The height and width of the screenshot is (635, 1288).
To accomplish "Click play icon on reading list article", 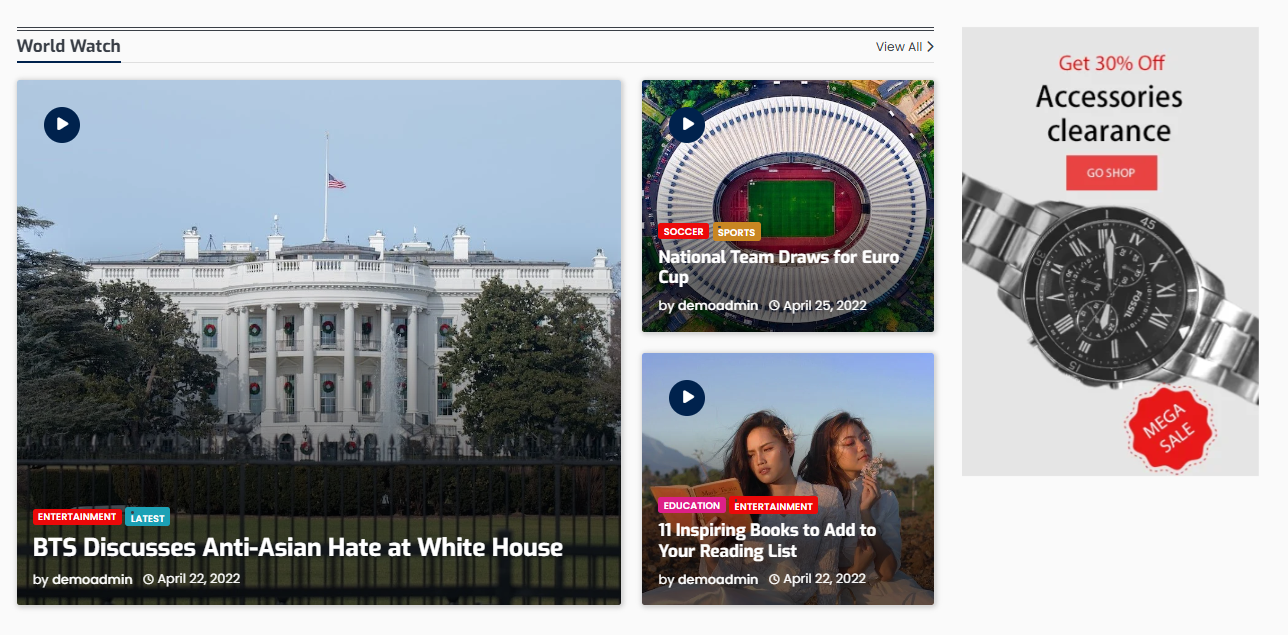I will [x=687, y=397].
